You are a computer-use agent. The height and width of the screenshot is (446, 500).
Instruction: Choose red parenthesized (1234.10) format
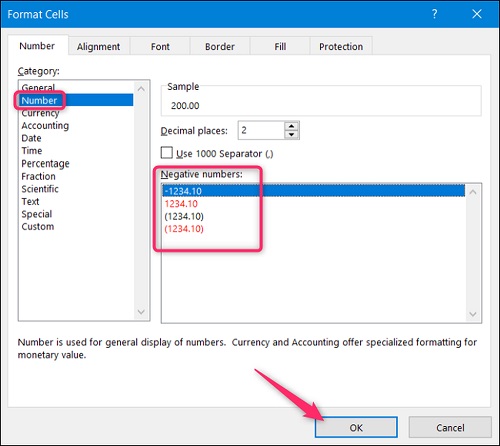tap(184, 229)
